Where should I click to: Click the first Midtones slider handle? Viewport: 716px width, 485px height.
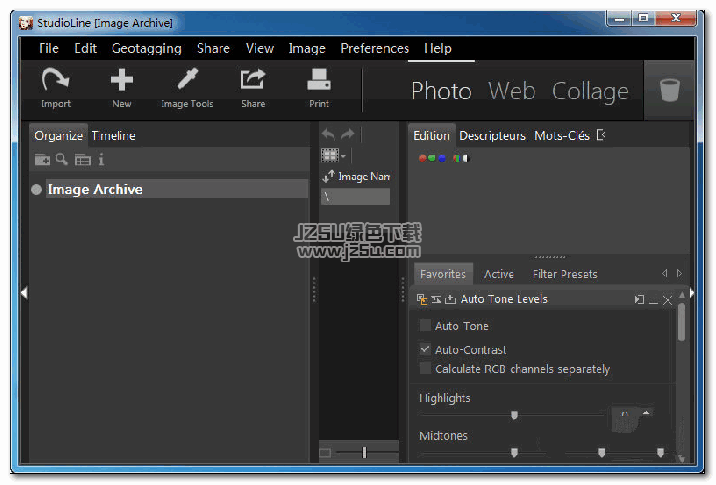tap(514, 452)
